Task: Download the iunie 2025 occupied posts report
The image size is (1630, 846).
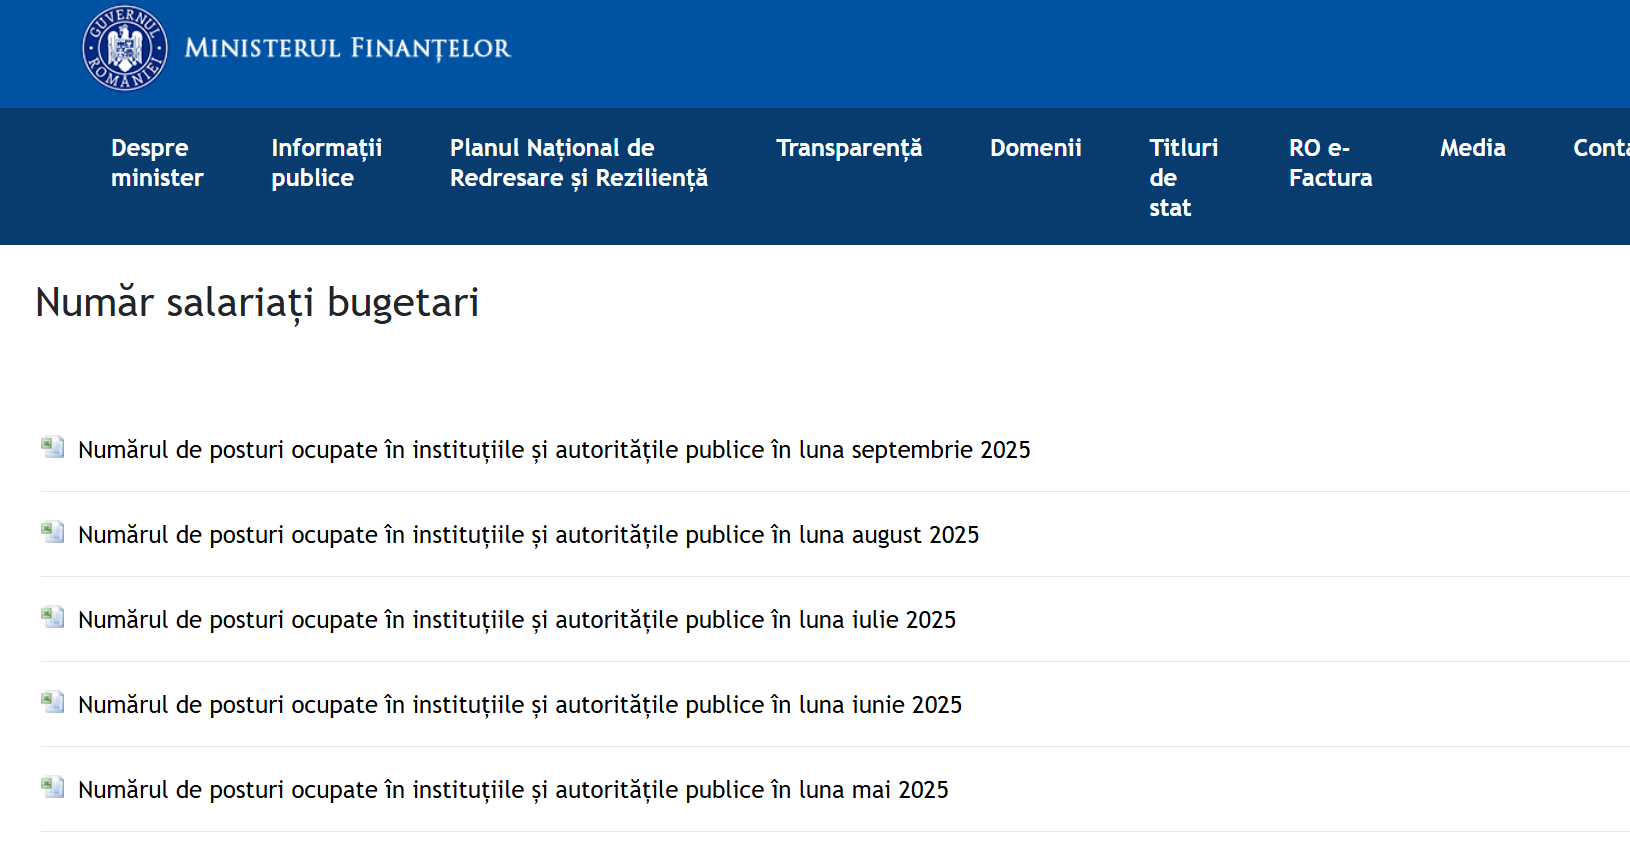Action: [520, 705]
